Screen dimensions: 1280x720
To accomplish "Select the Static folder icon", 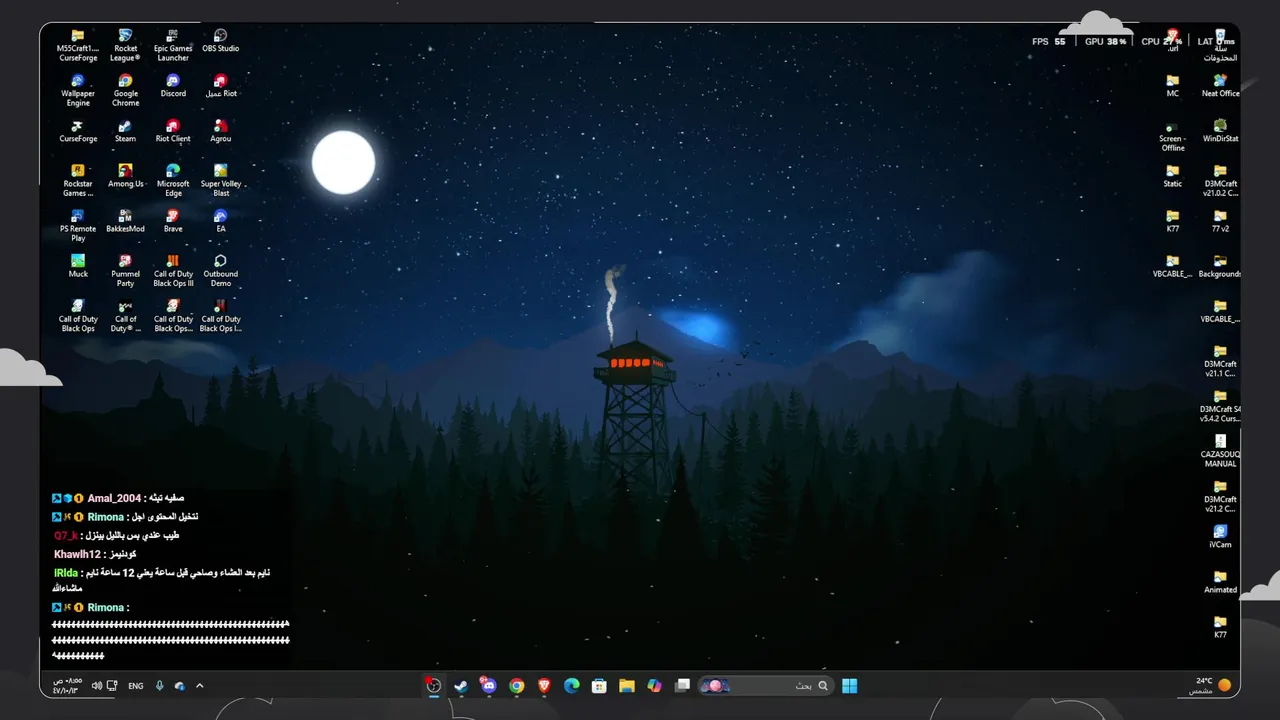I will click(x=1172, y=176).
